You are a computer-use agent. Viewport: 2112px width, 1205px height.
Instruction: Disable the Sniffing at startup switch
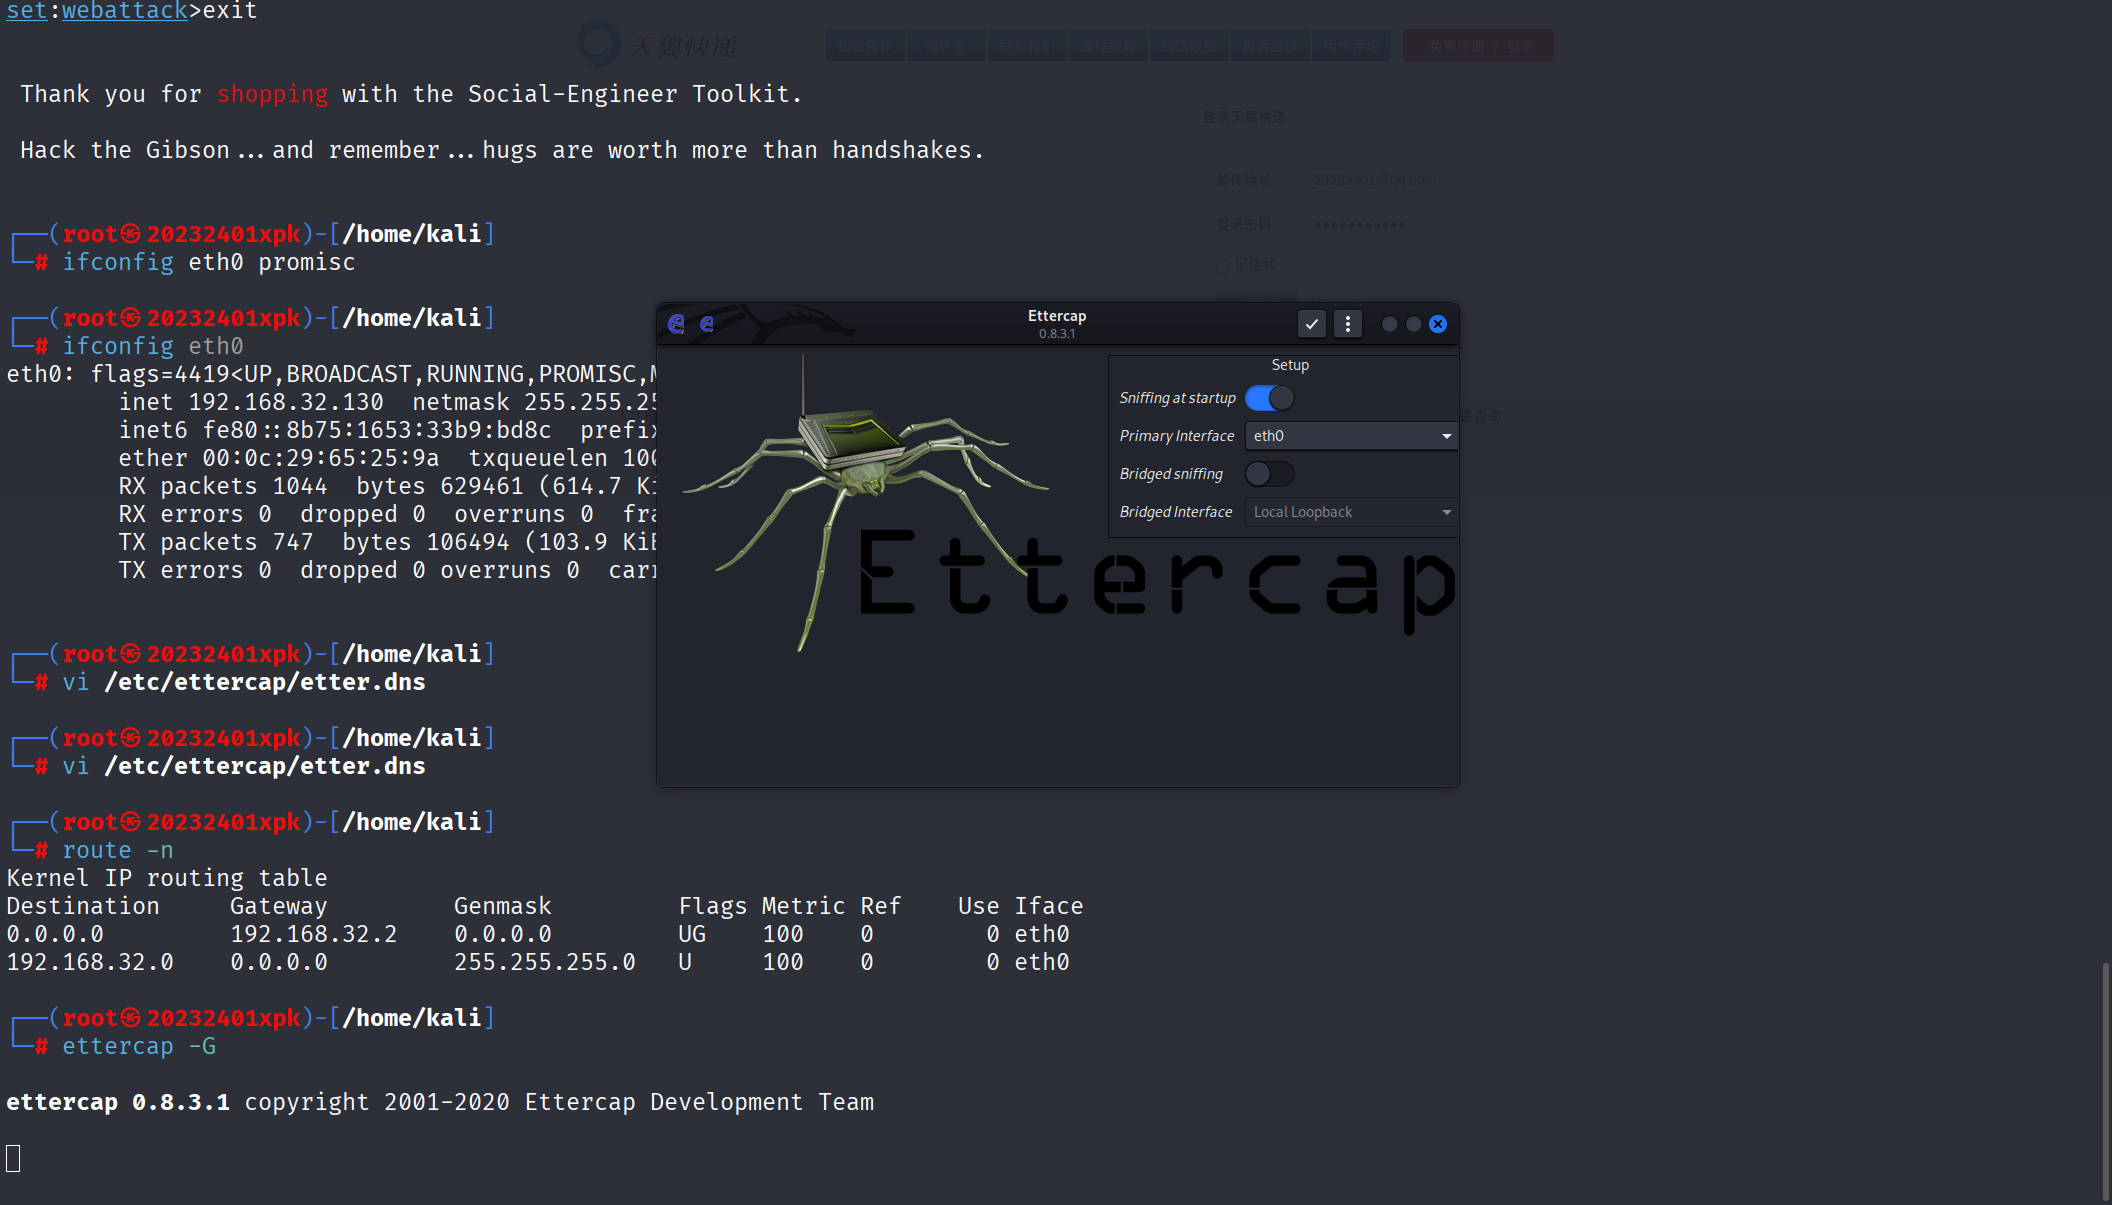click(1269, 398)
